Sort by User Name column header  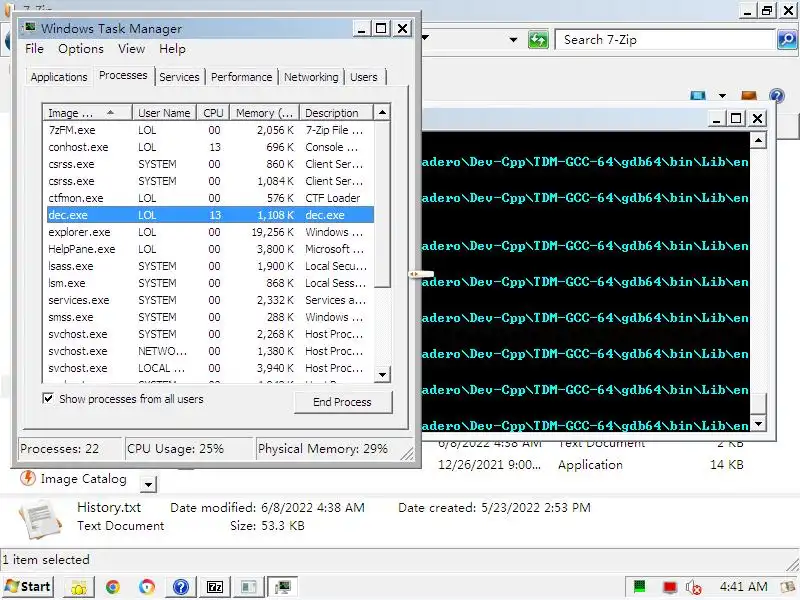pos(164,113)
